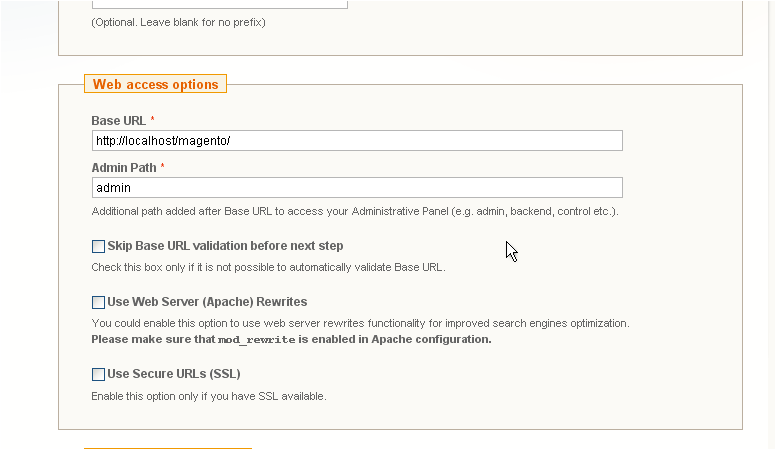Click the red asterisk beside Admin Path
This screenshot has height=450, width=776.
tap(163, 168)
